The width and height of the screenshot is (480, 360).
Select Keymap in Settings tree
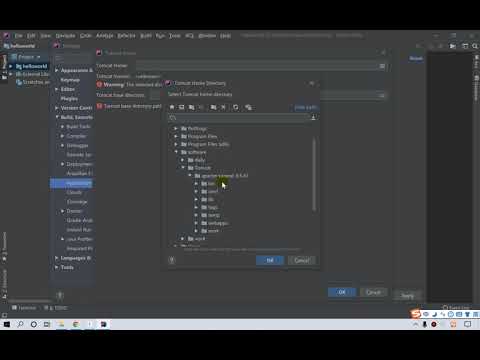[x=70, y=80]
